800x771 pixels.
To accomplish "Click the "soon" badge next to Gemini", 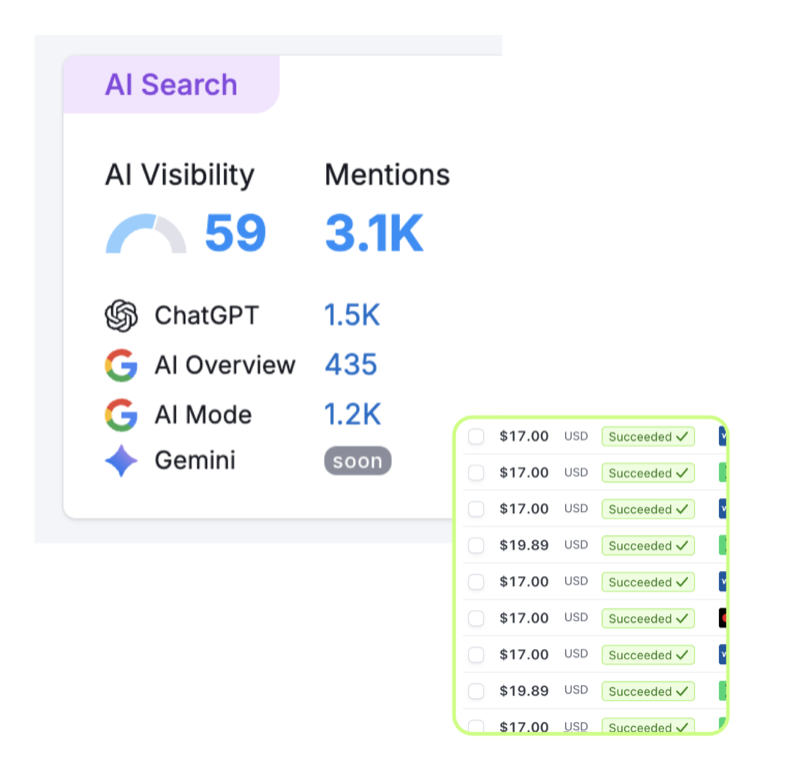I will coord(357,461).
